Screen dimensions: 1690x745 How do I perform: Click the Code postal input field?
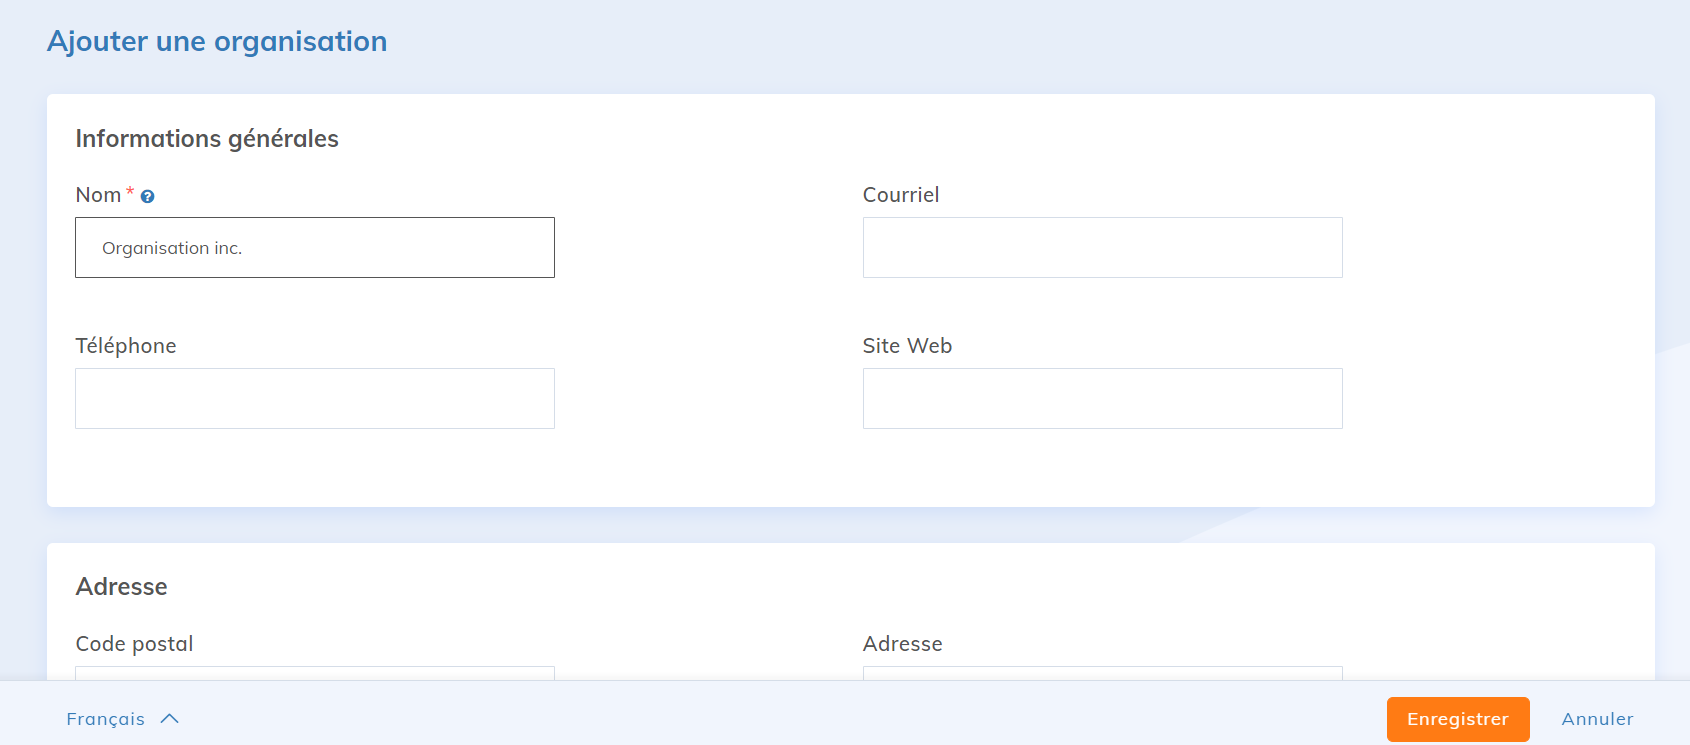[x=315, y=673]
